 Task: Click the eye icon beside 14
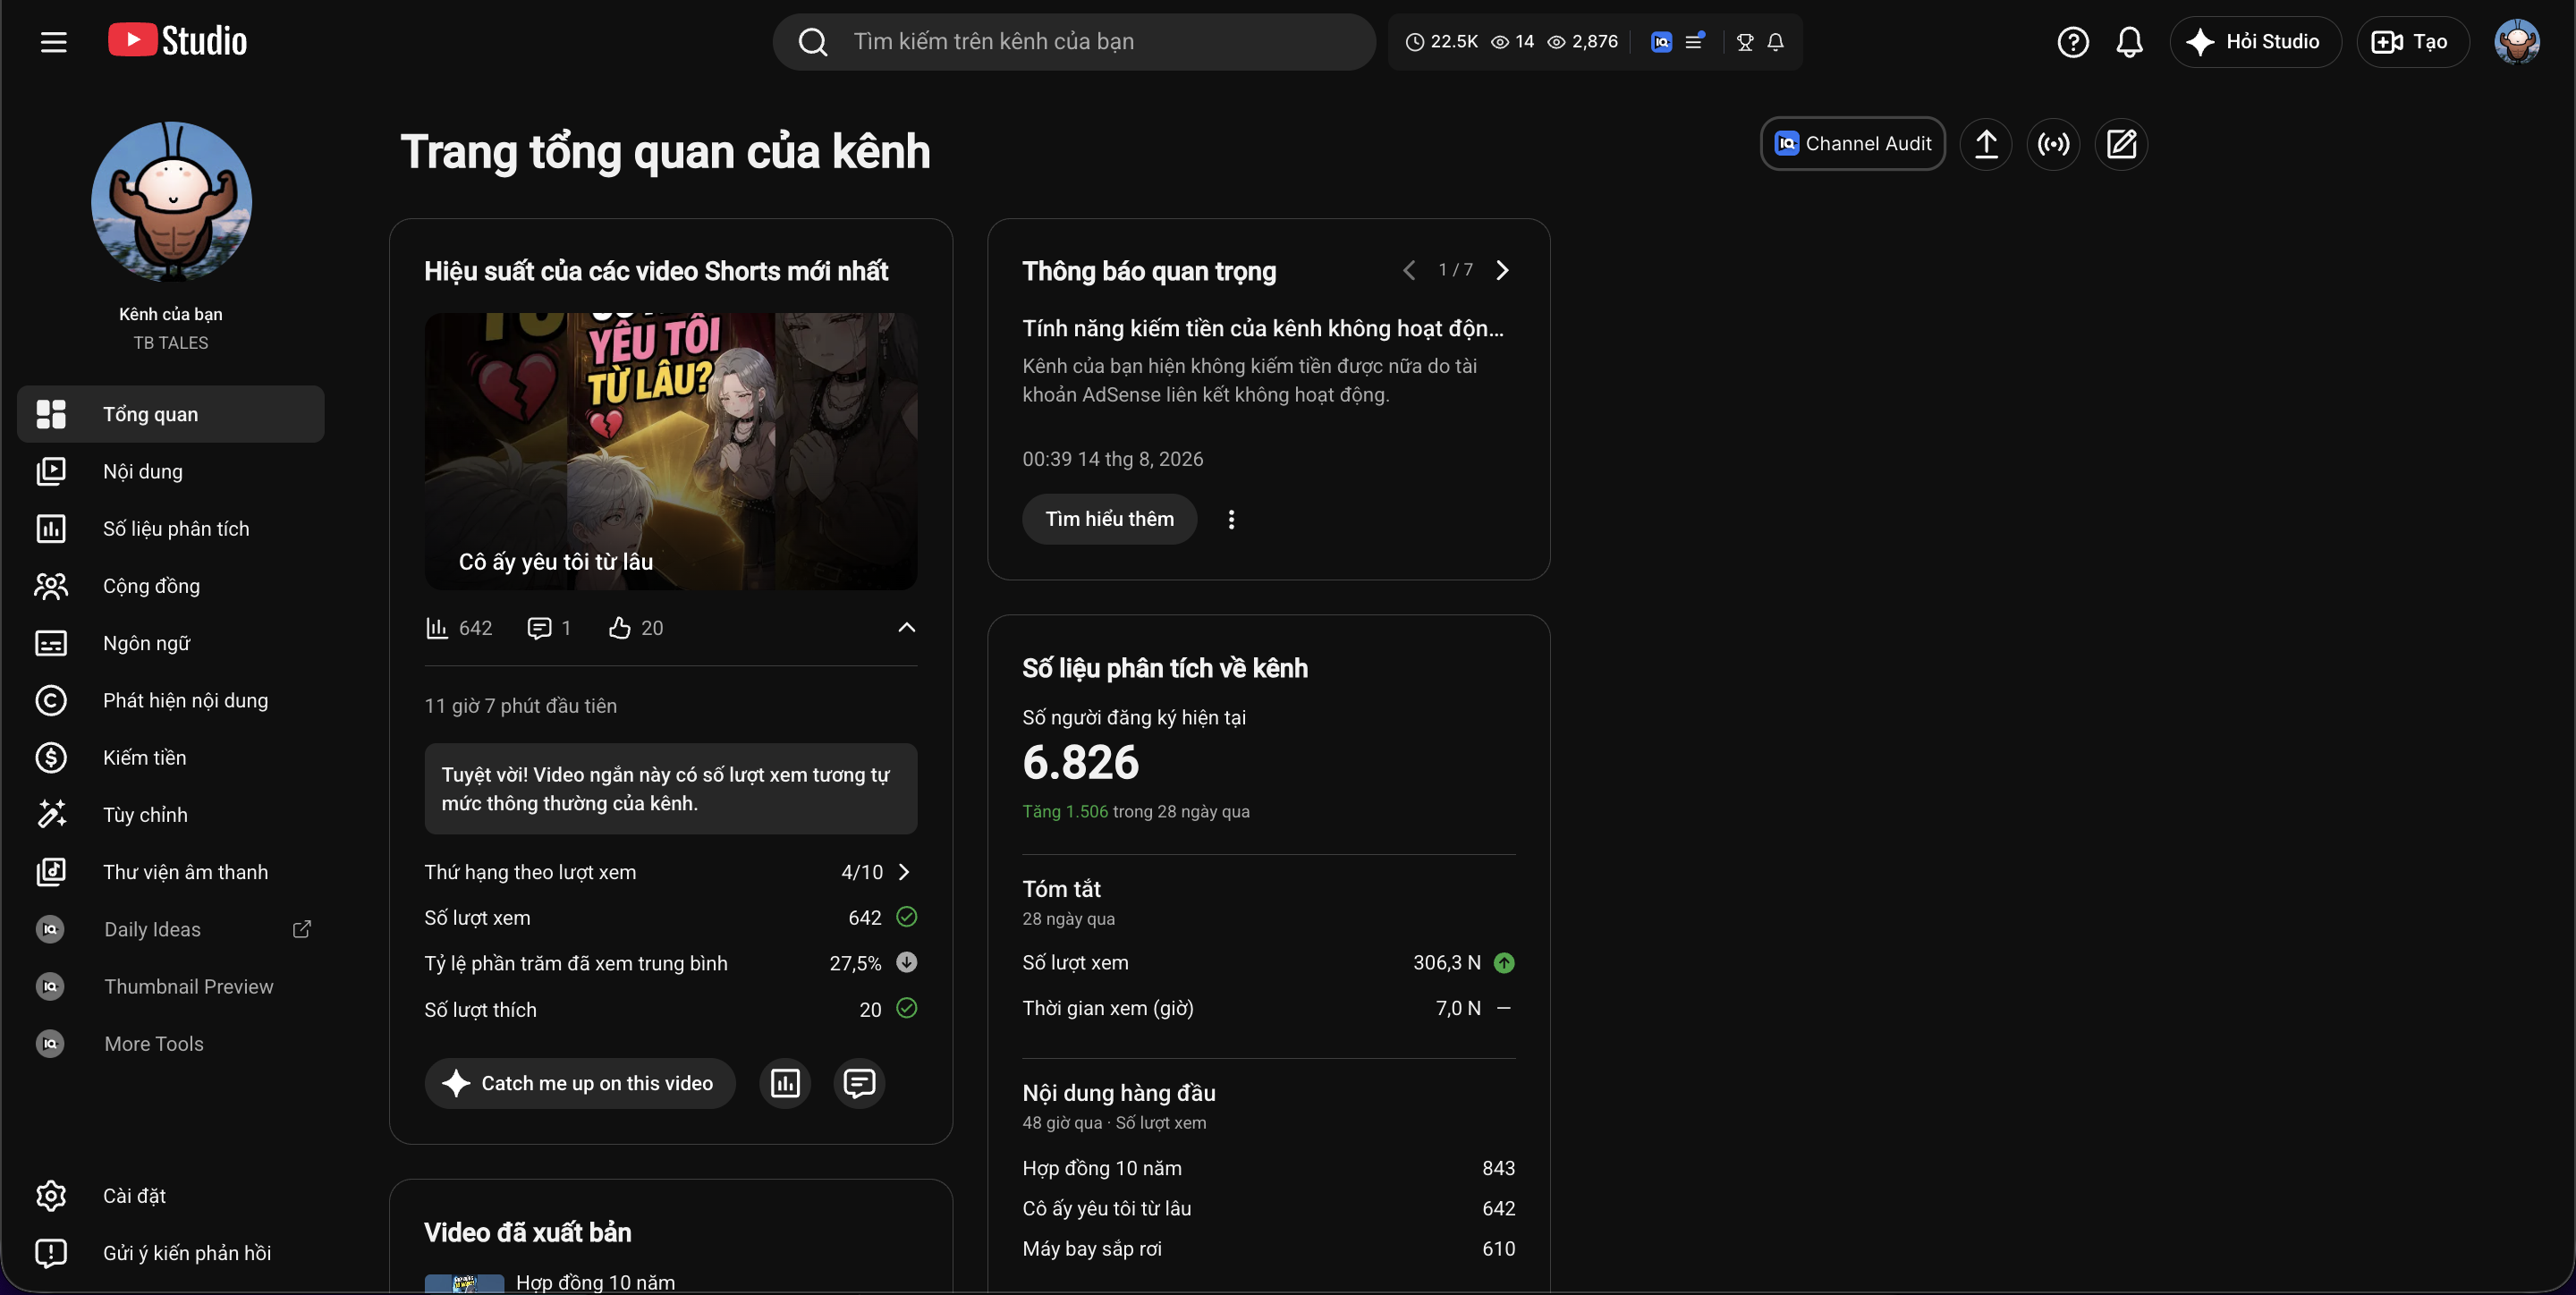point(1500,42)
